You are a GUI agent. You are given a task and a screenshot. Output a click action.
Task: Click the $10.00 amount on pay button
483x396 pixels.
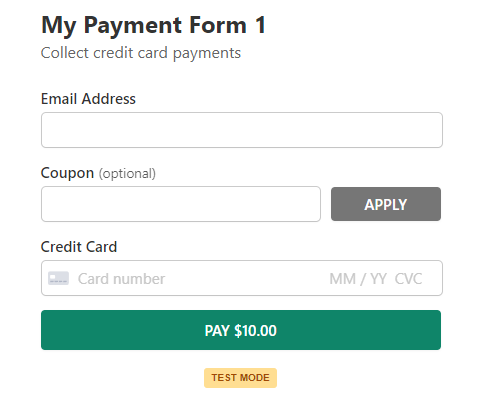tap(255, 331)
